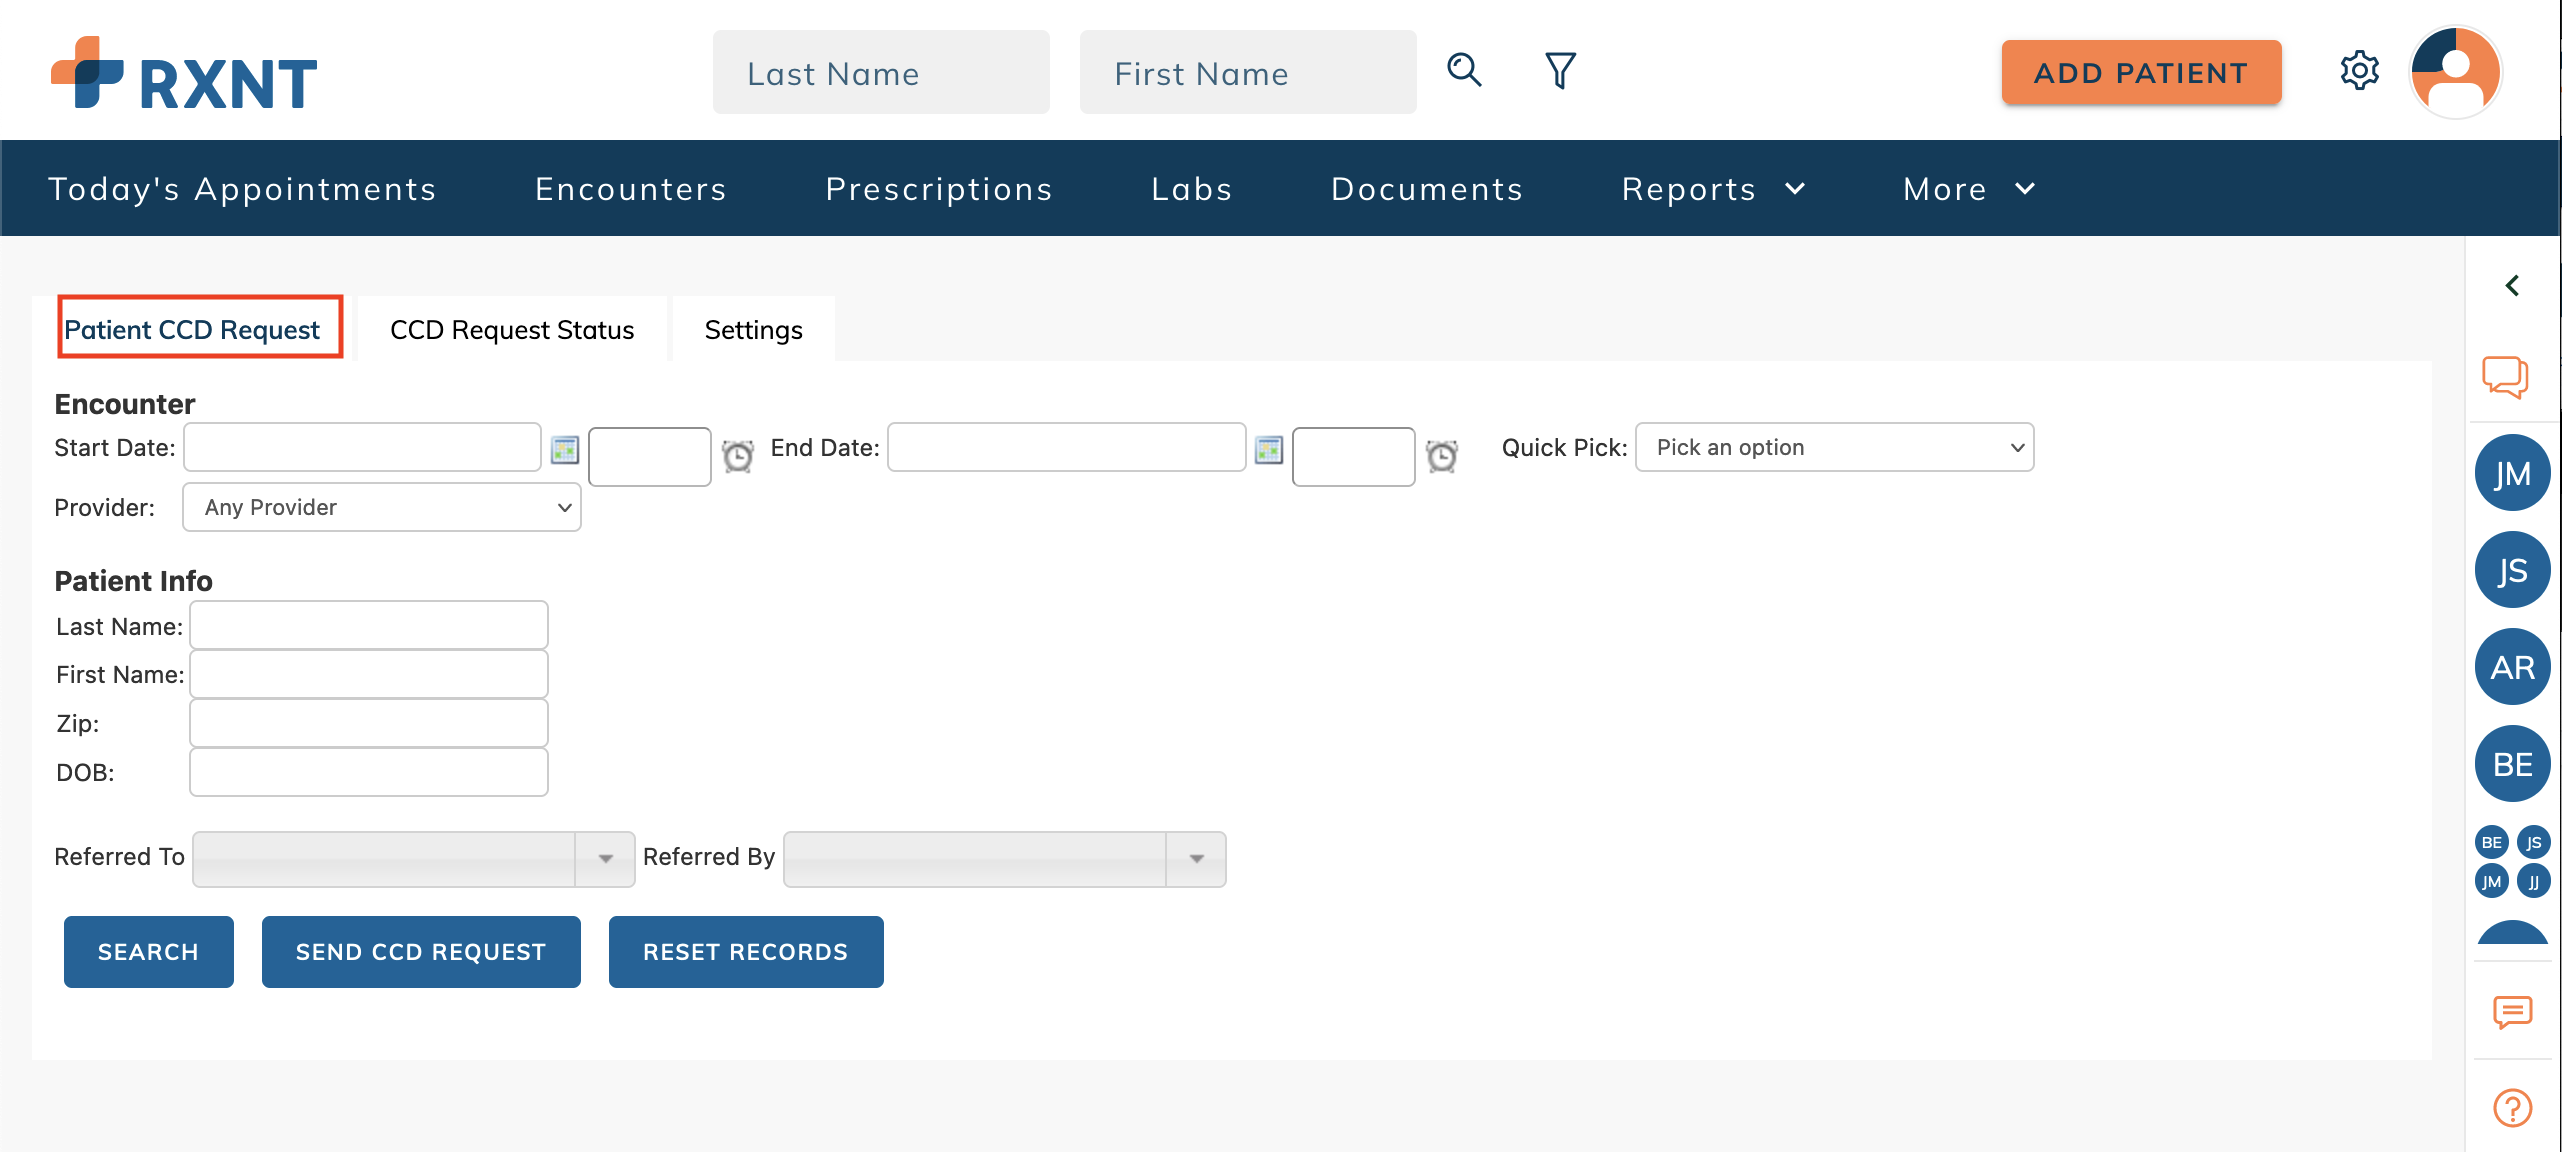
Task: Select the AR user avatar
Action: [x=2512, y=667]
